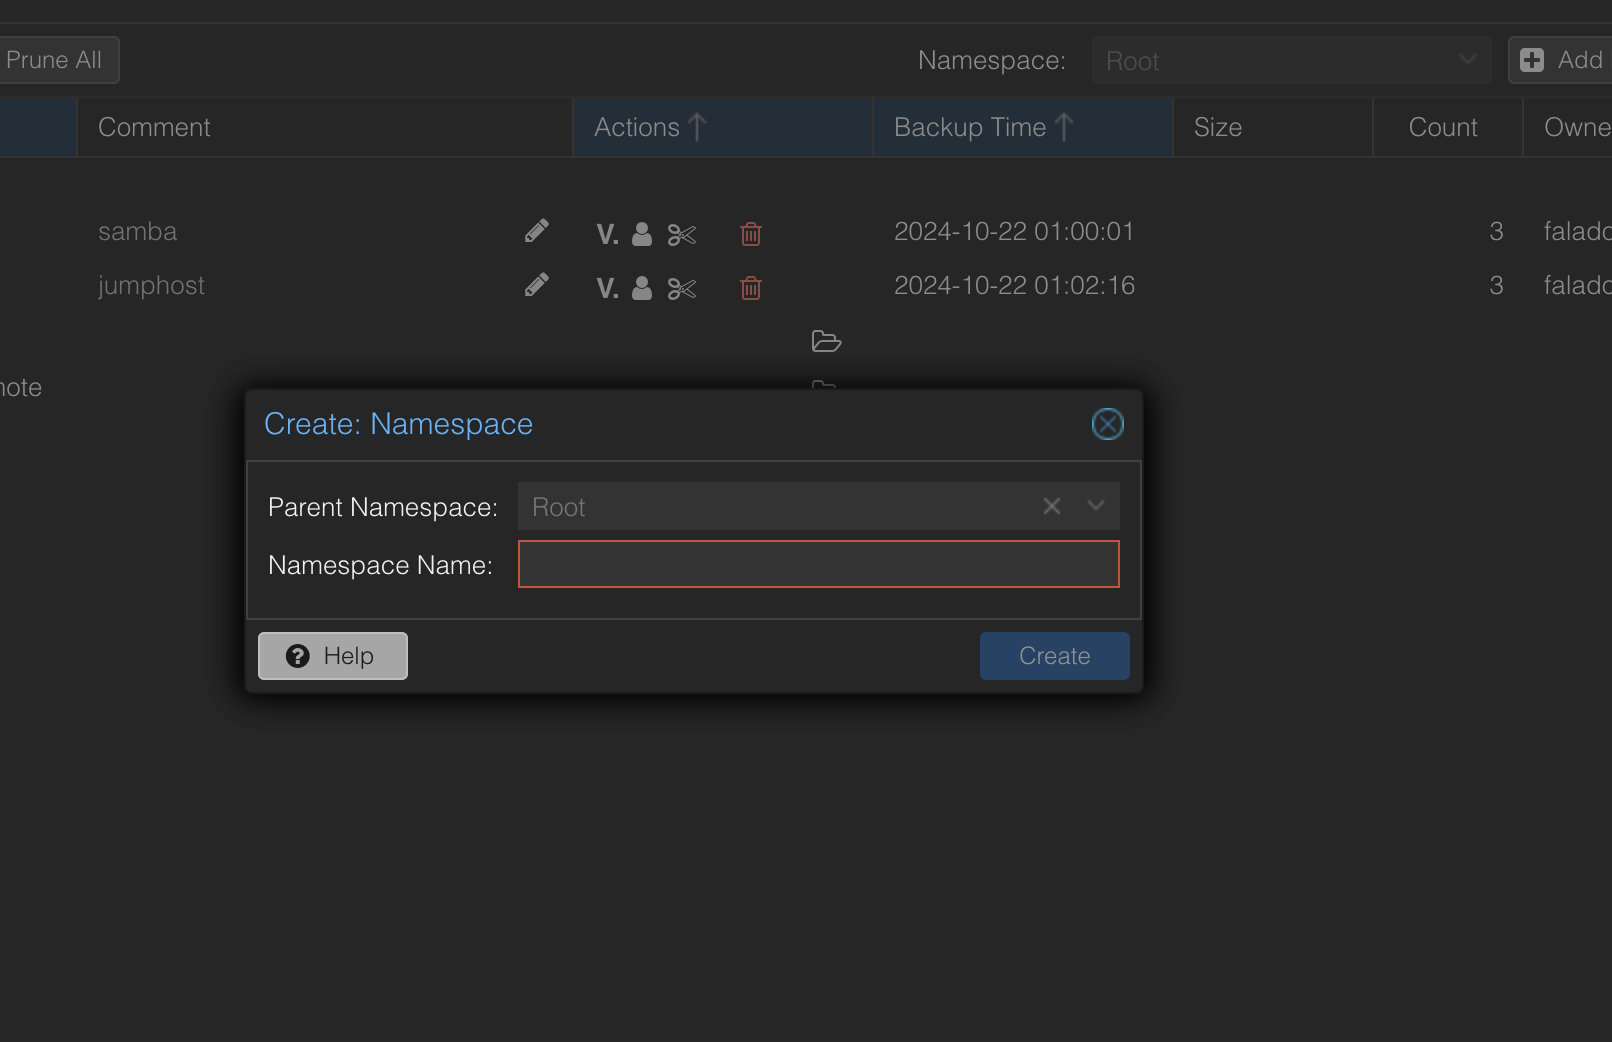Delete the samba backup group
The height and width of the screenshot is (1042, 1612).
coord(751,234)
